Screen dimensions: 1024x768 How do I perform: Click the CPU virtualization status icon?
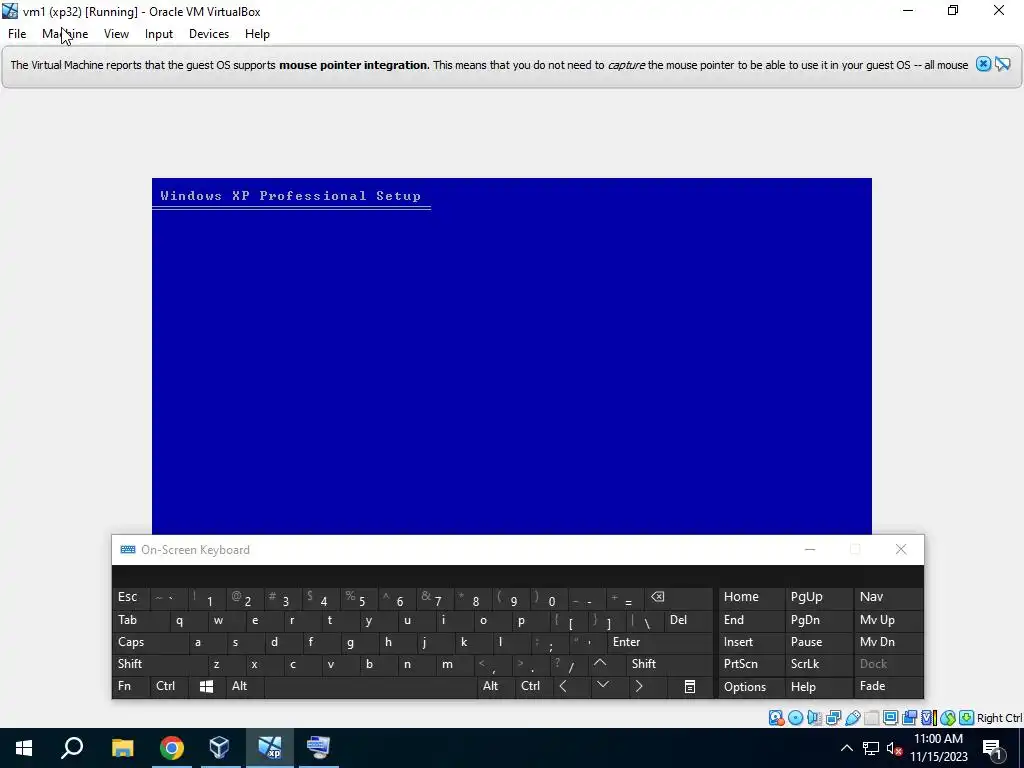pos(928,718)
